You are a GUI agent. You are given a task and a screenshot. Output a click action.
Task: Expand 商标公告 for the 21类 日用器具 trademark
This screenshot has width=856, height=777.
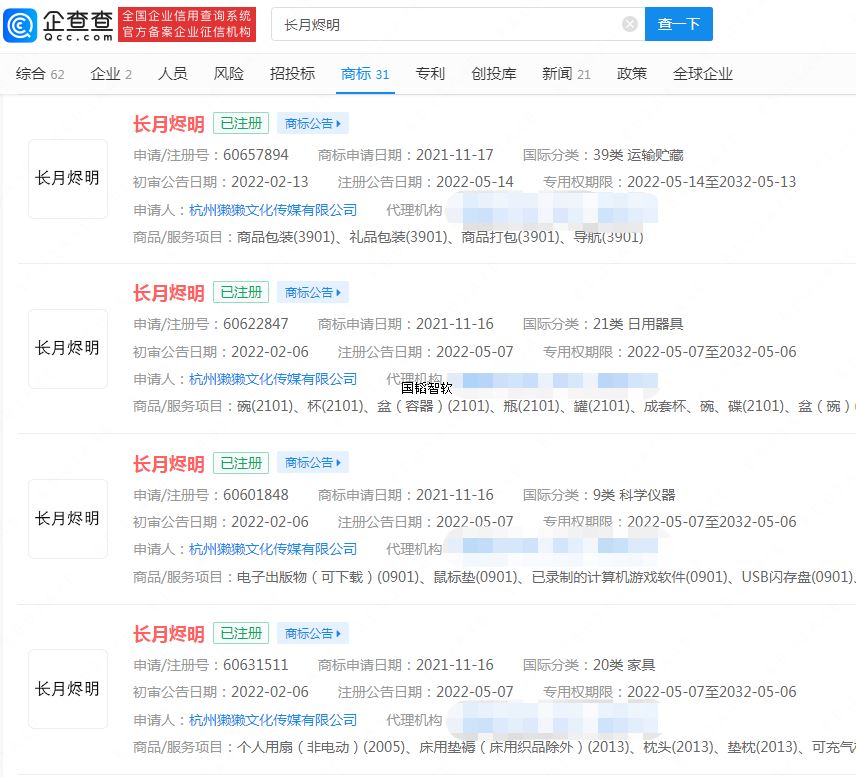click(x=313, y=293)
